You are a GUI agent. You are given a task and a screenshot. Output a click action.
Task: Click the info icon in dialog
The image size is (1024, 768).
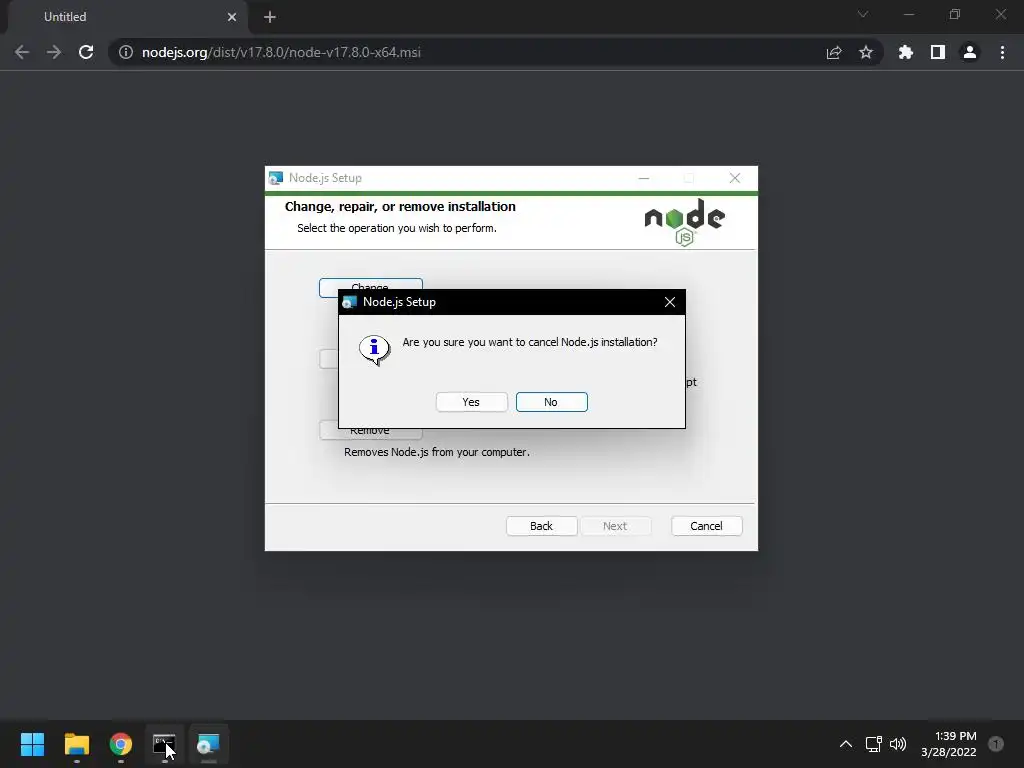(x=374, y=350)
